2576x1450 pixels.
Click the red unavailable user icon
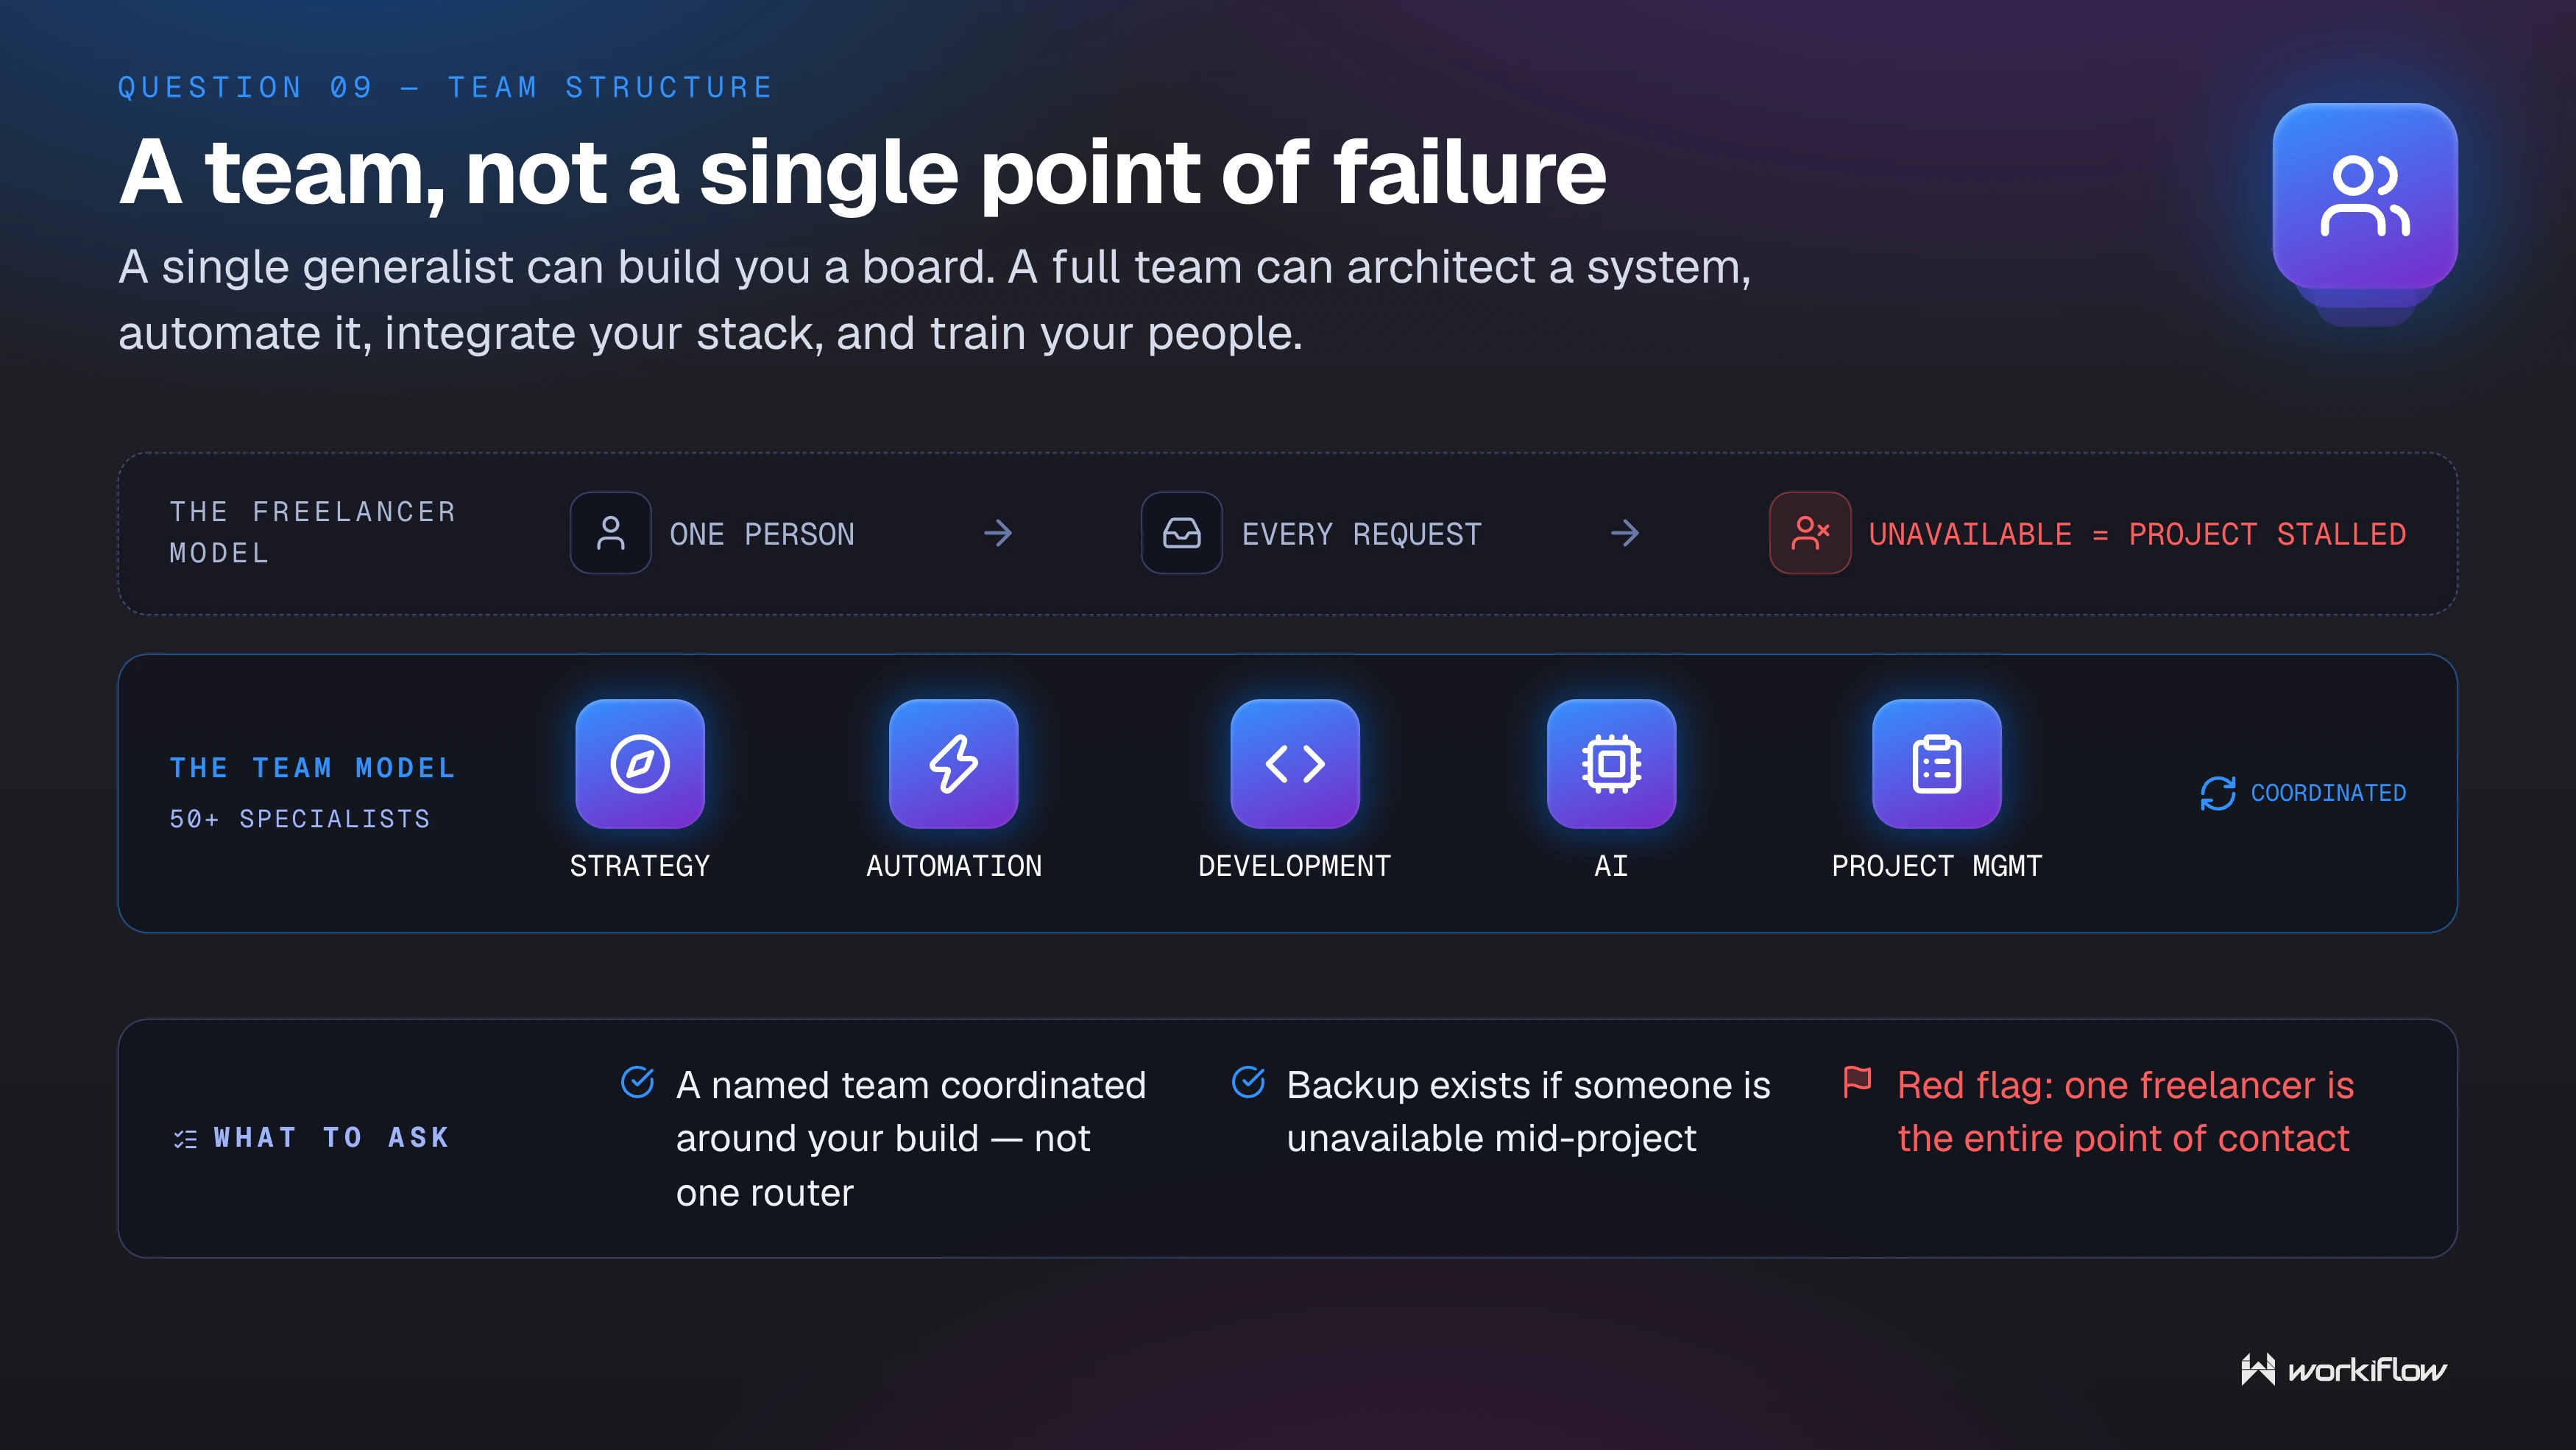coord(1810,533)
